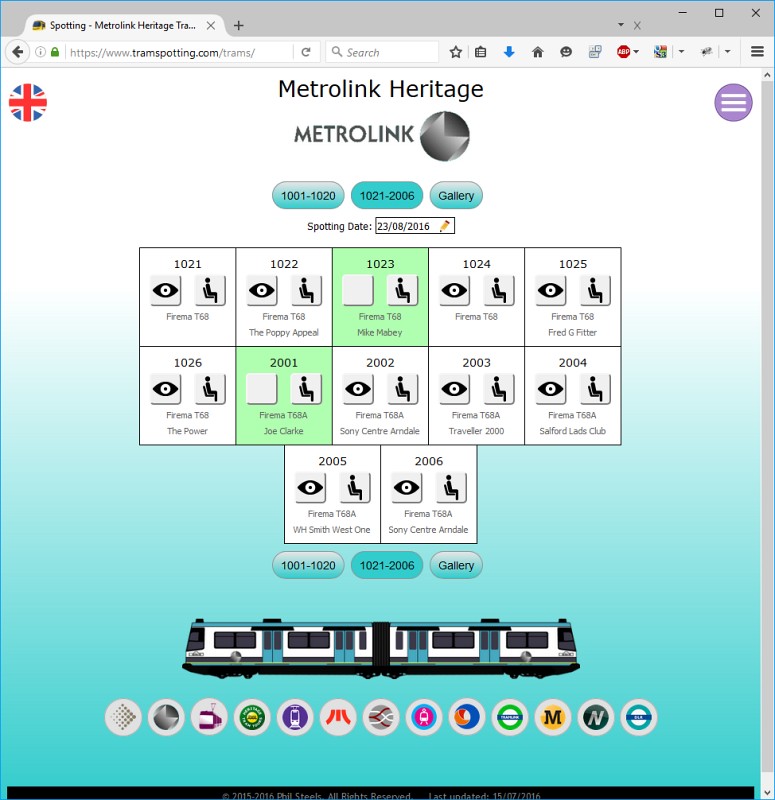Open the browser downloads arrow icon

point(509,52)
